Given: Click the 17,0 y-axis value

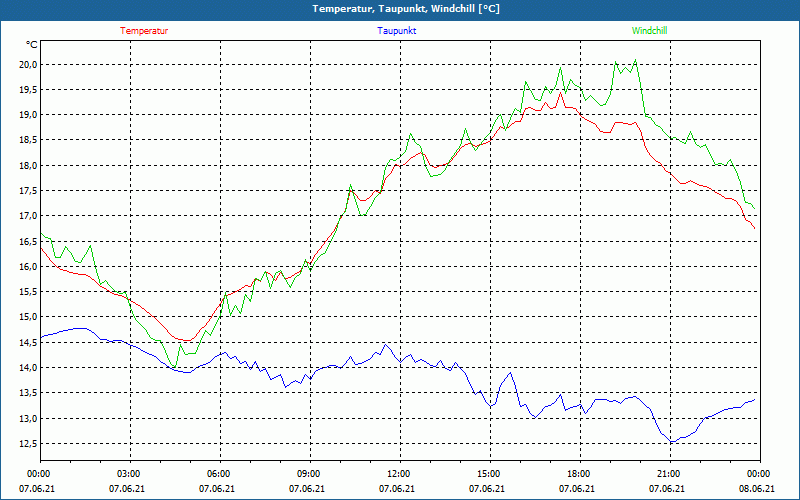Looking at the screenshot, I should (x=29, y=216).
